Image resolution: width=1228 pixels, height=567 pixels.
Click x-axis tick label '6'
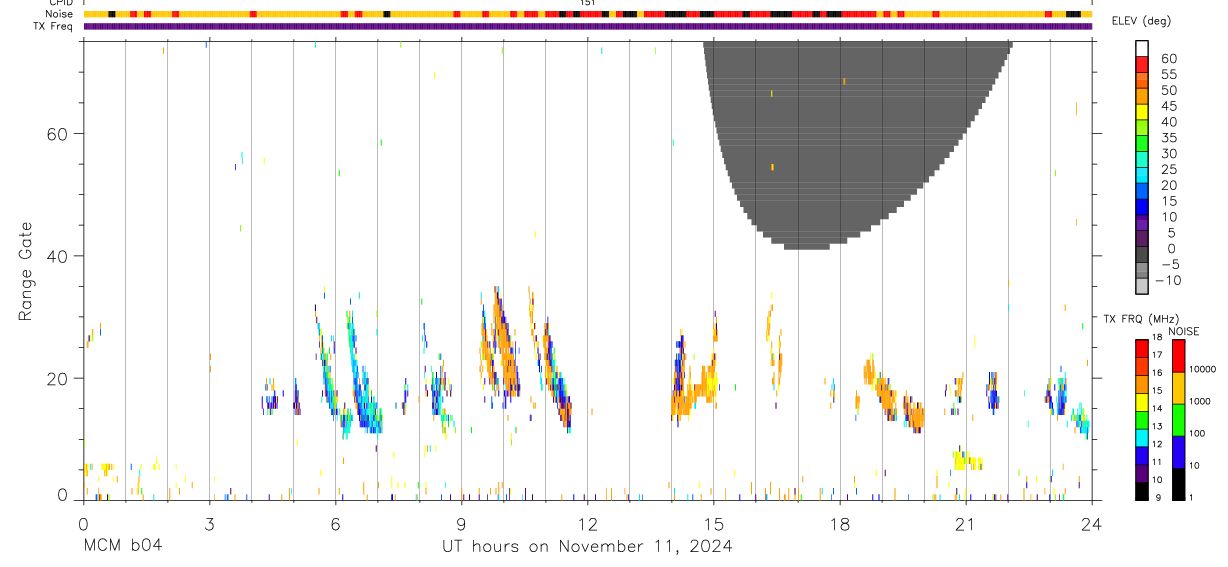coord(335,523)
